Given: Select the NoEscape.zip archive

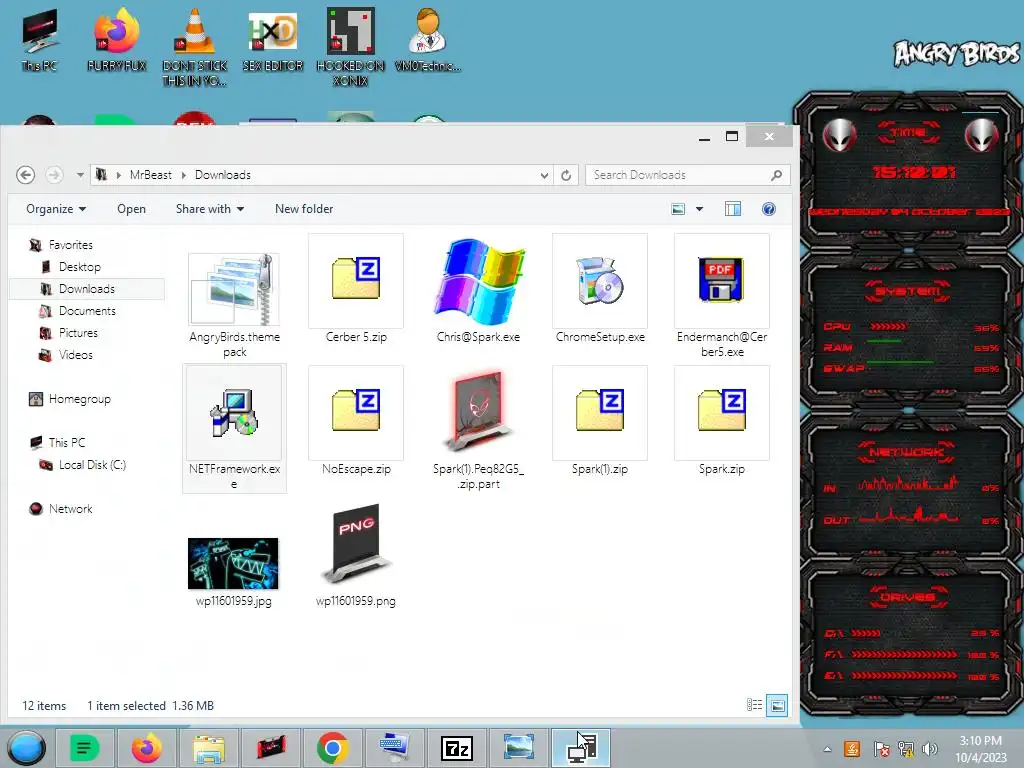Looking at the screenshot, I should (x=356, y=410).
